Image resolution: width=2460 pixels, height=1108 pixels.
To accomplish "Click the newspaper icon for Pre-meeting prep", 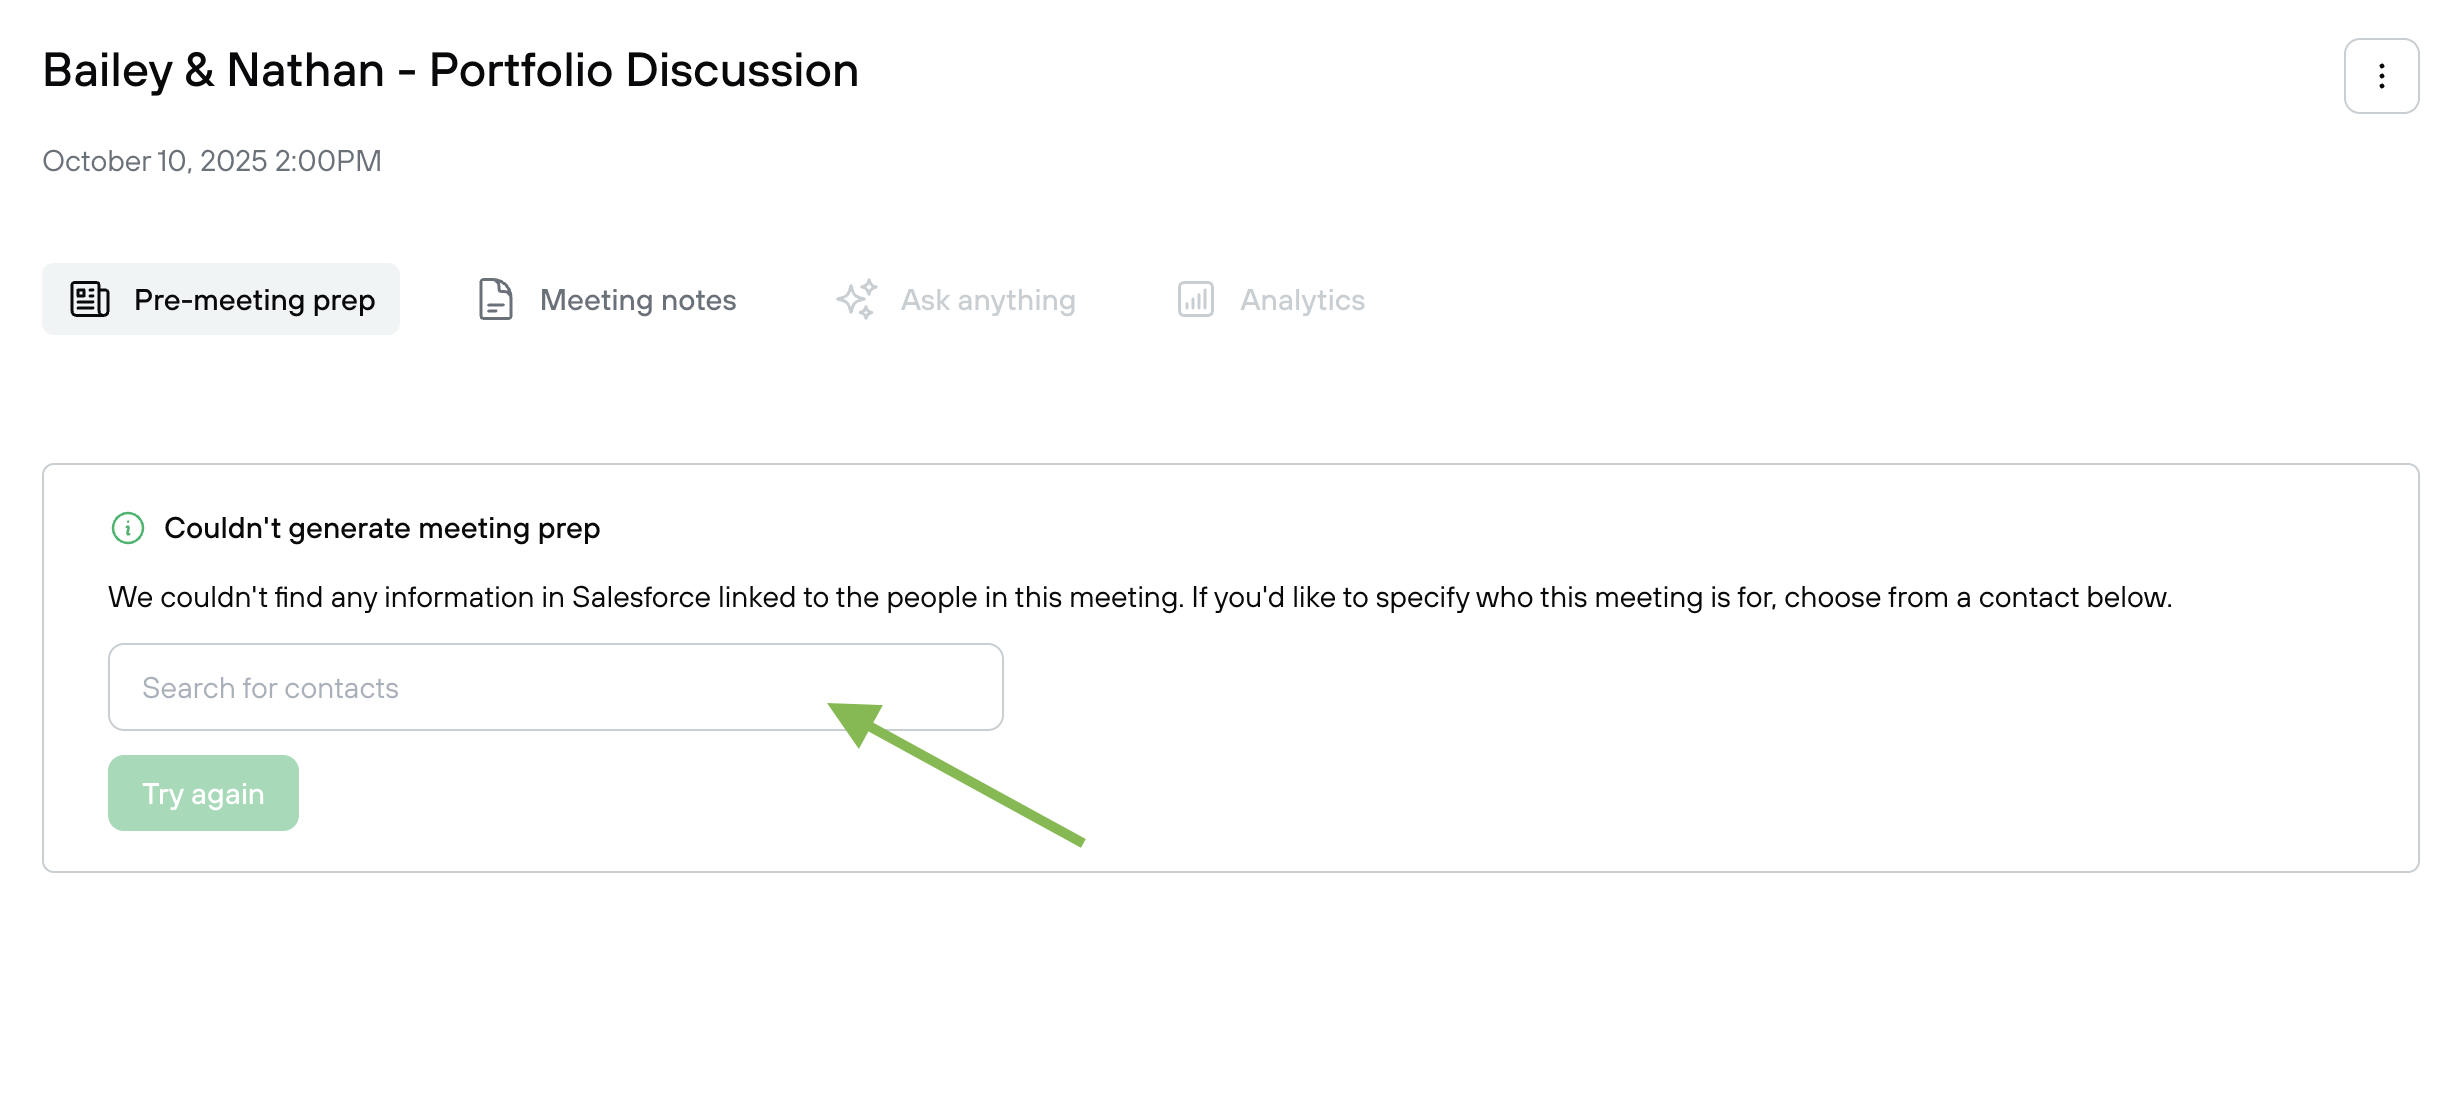I will point(90,299).
